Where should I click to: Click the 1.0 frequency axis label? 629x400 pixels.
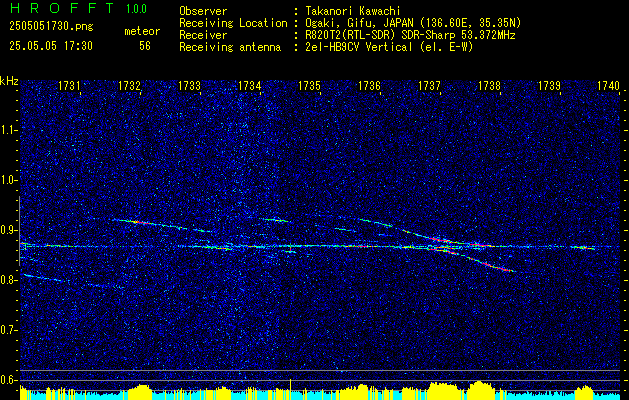(8, 181)
